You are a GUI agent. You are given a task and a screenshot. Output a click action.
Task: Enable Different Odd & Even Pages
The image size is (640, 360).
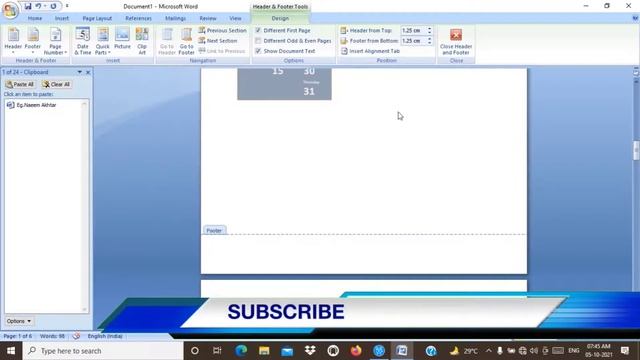tap(258, 40)
